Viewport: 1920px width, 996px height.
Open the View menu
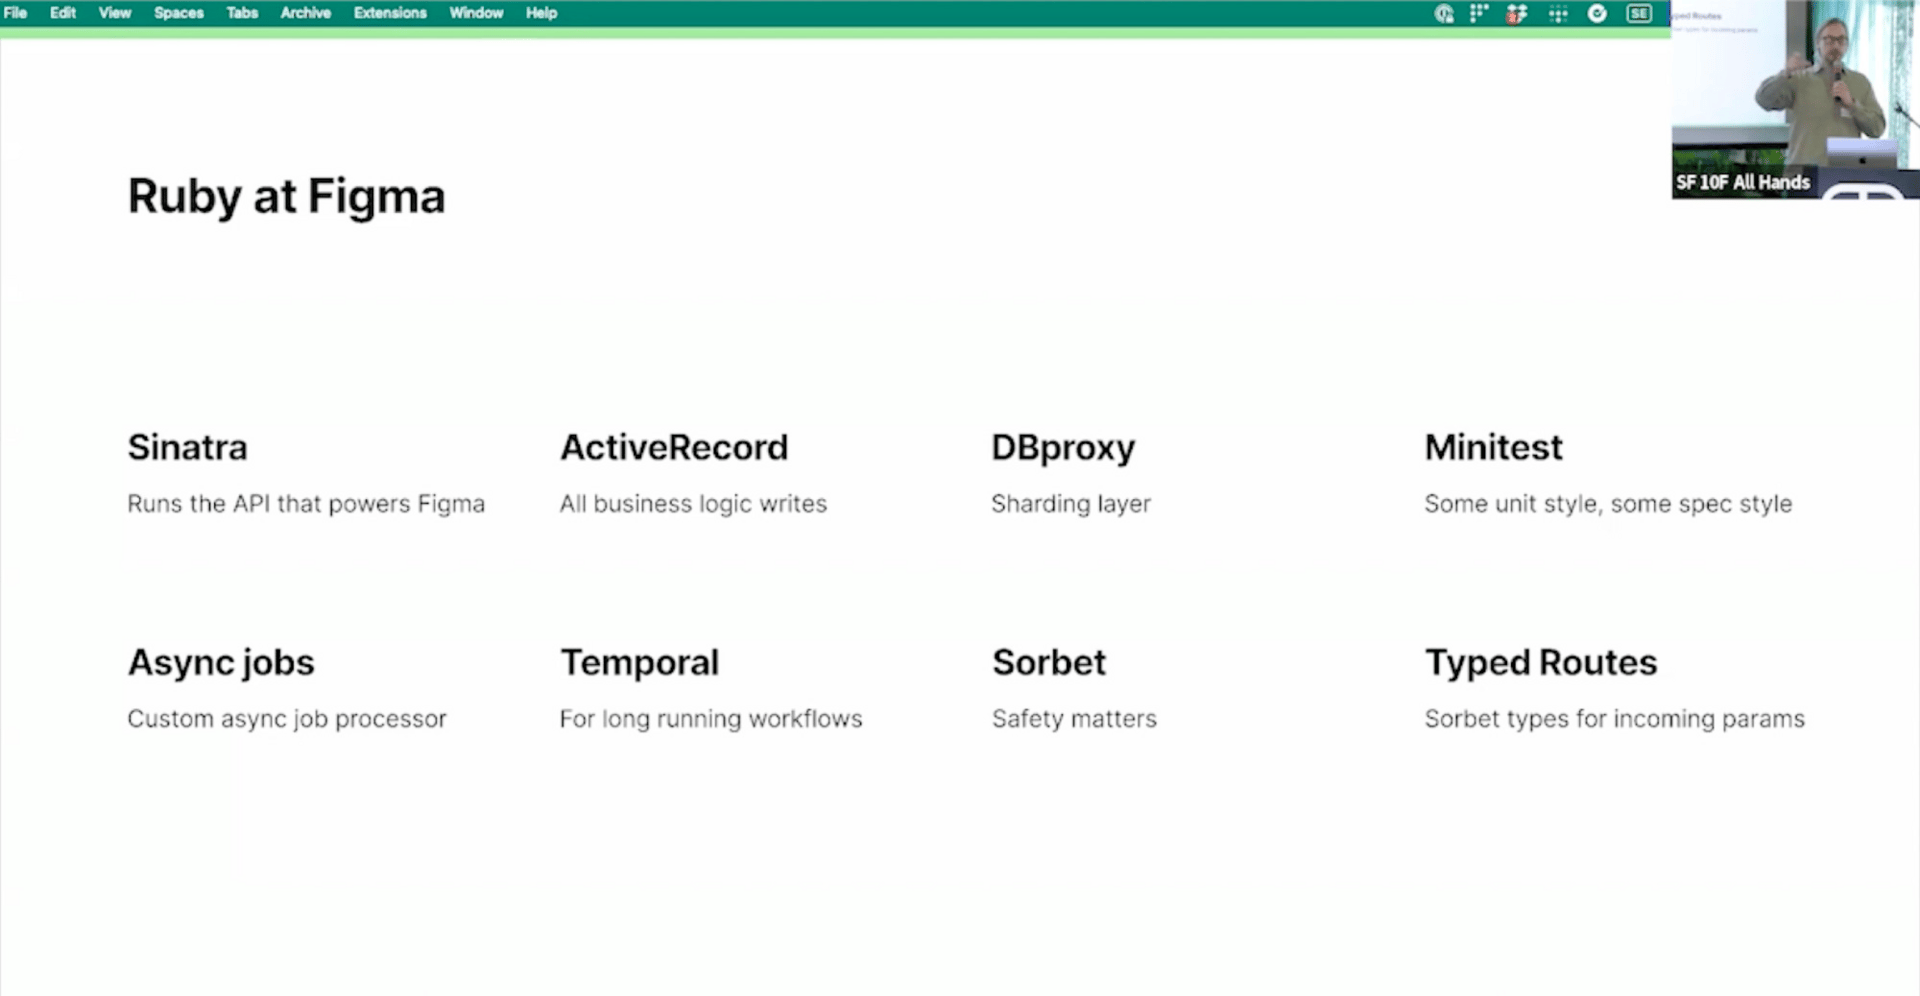(115, 13)
